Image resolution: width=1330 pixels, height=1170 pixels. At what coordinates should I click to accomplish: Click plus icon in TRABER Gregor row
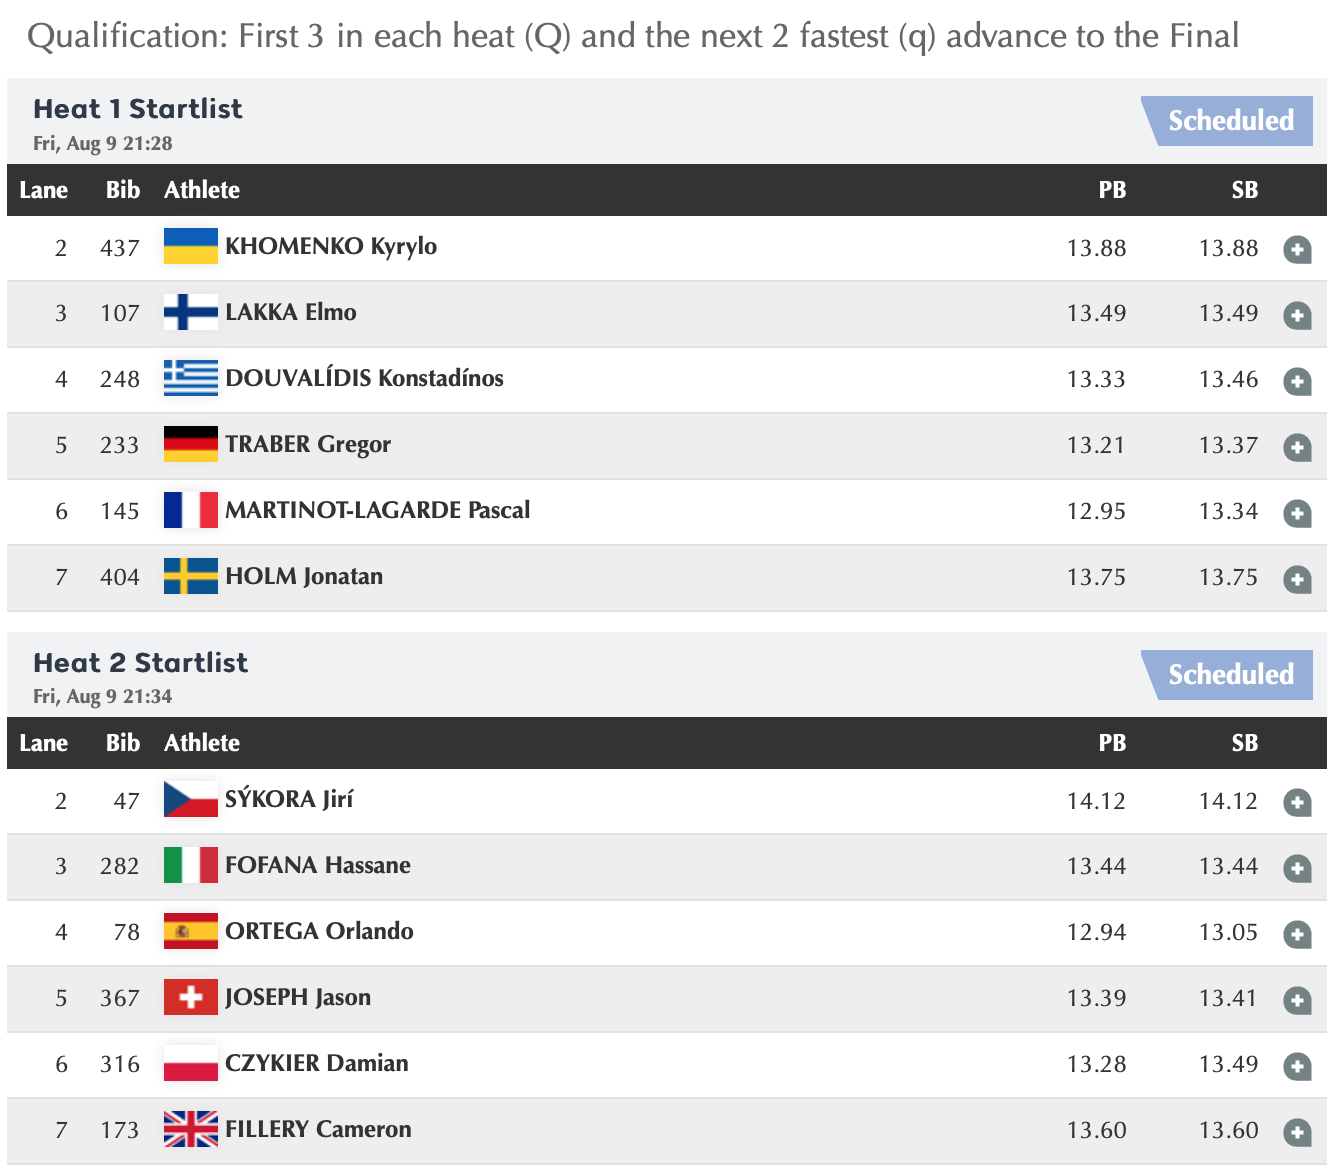point(1297,447)
